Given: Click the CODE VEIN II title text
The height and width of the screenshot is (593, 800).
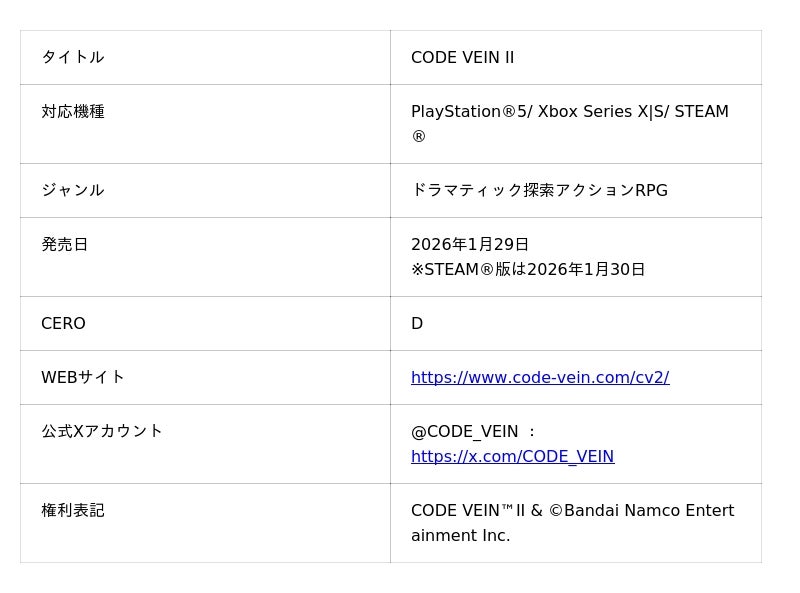Looking at the screenshot, I should click(462, 57).
